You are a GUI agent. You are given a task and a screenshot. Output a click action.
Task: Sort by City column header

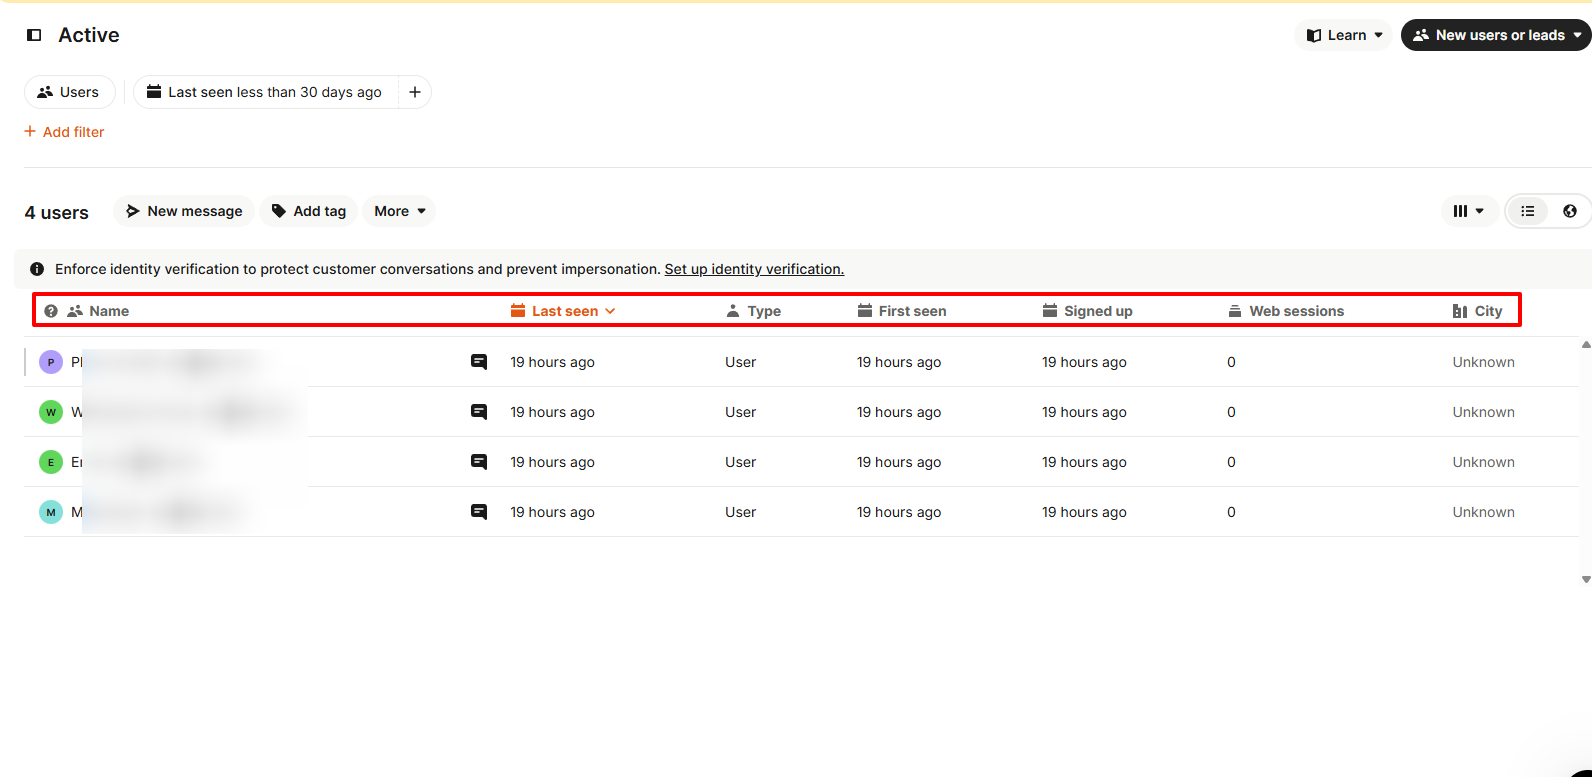1478,311
